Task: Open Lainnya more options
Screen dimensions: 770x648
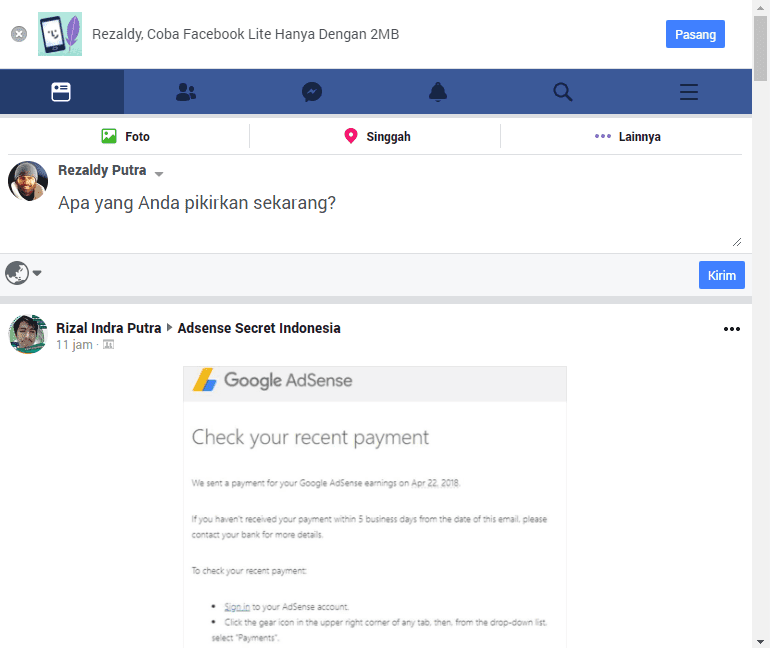Action: (x=627, y=136)
